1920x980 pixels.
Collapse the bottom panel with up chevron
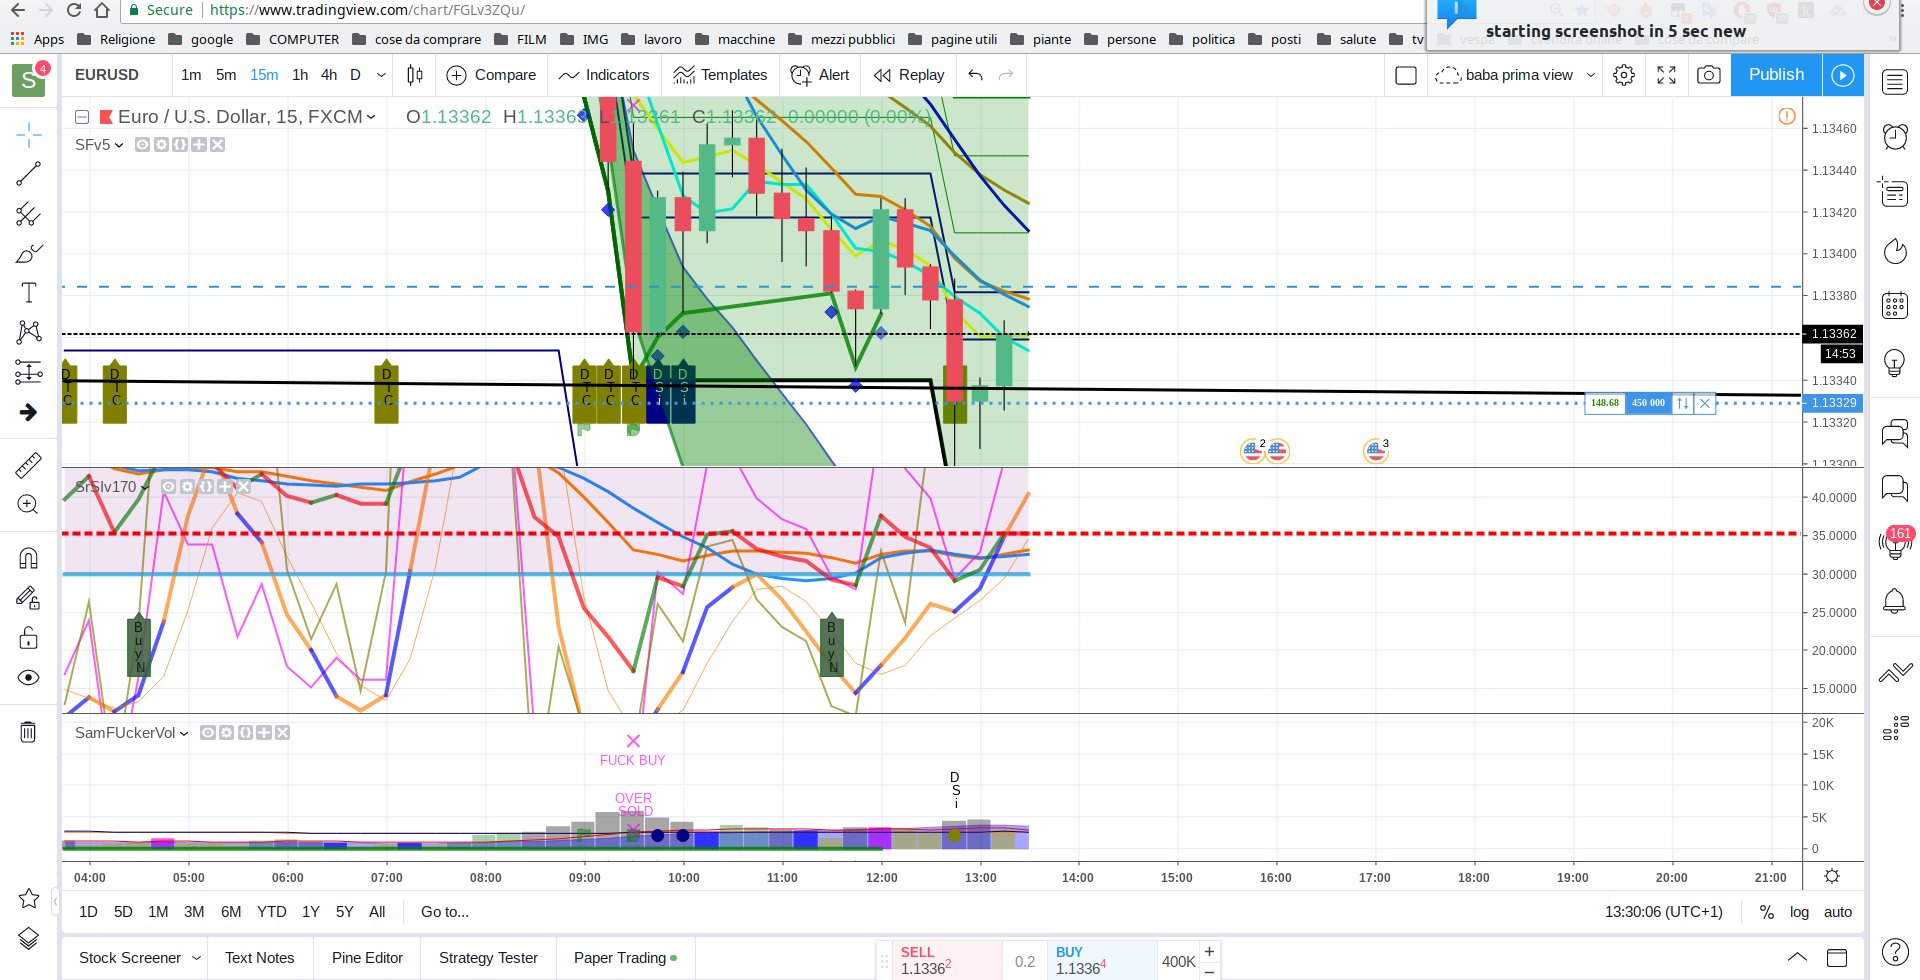pos(1797,957)
